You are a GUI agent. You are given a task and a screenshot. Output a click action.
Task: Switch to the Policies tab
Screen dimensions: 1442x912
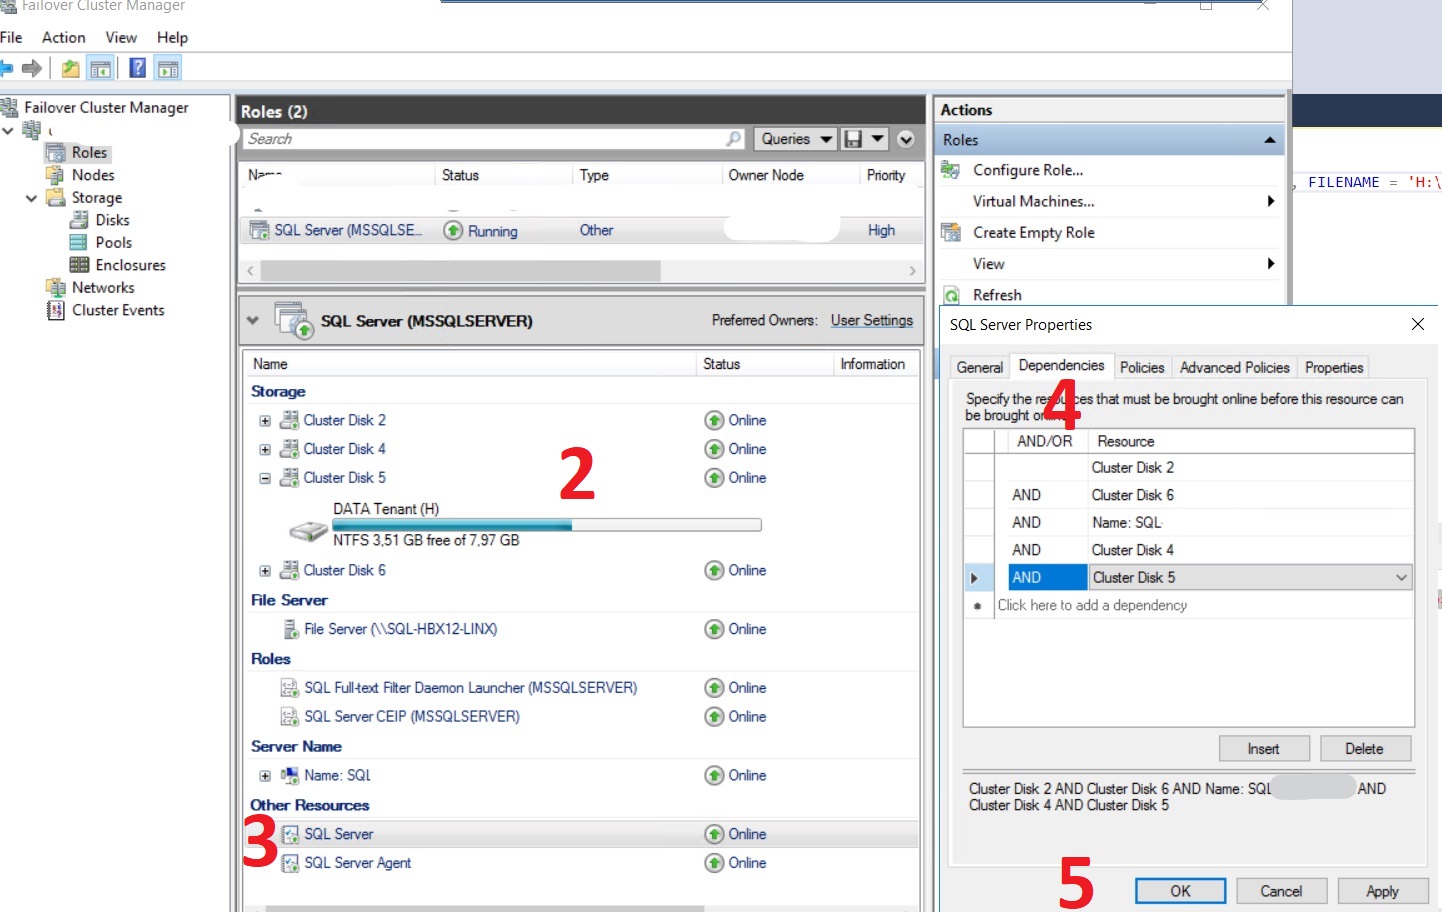1142,368
